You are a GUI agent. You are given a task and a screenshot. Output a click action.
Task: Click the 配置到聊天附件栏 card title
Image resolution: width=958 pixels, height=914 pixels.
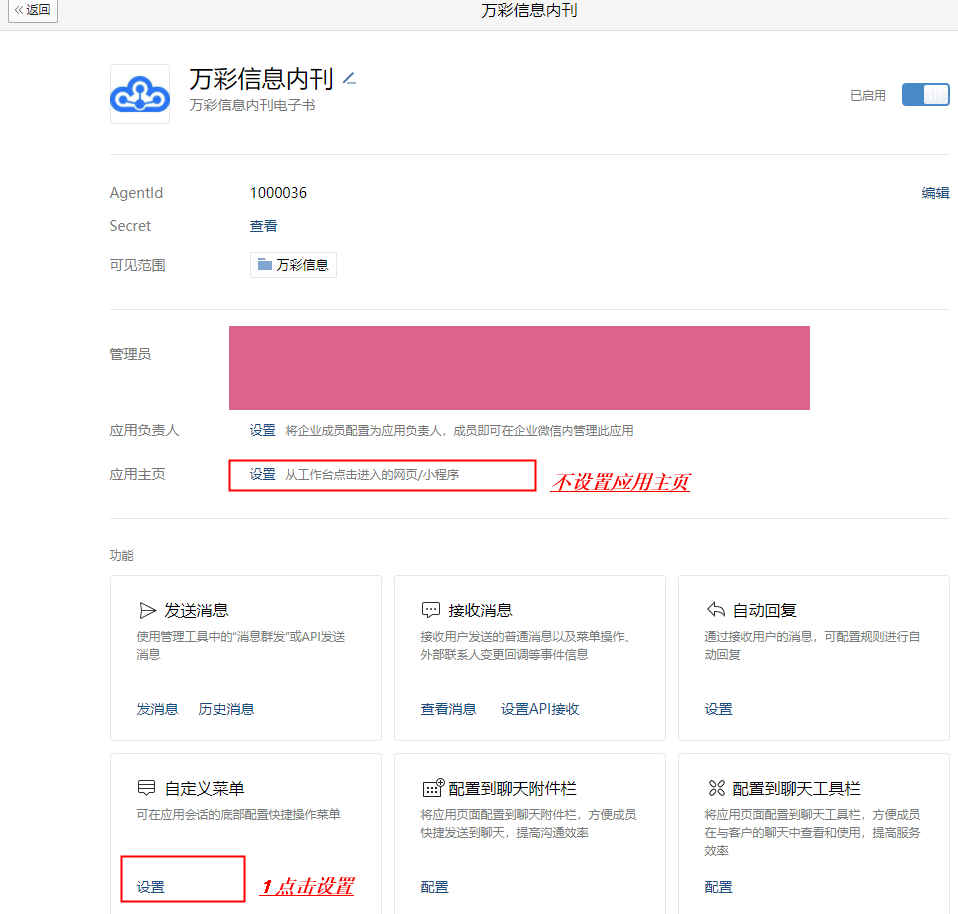coord(513,789)
